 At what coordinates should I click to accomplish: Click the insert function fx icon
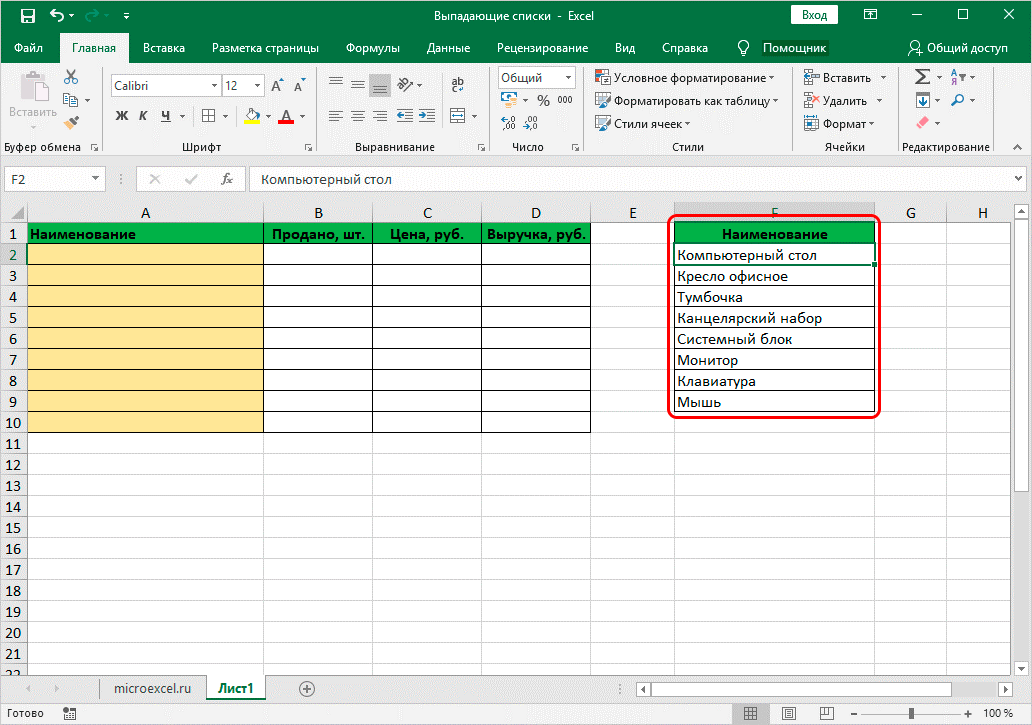pyautogui.click(x=227, y=180)
